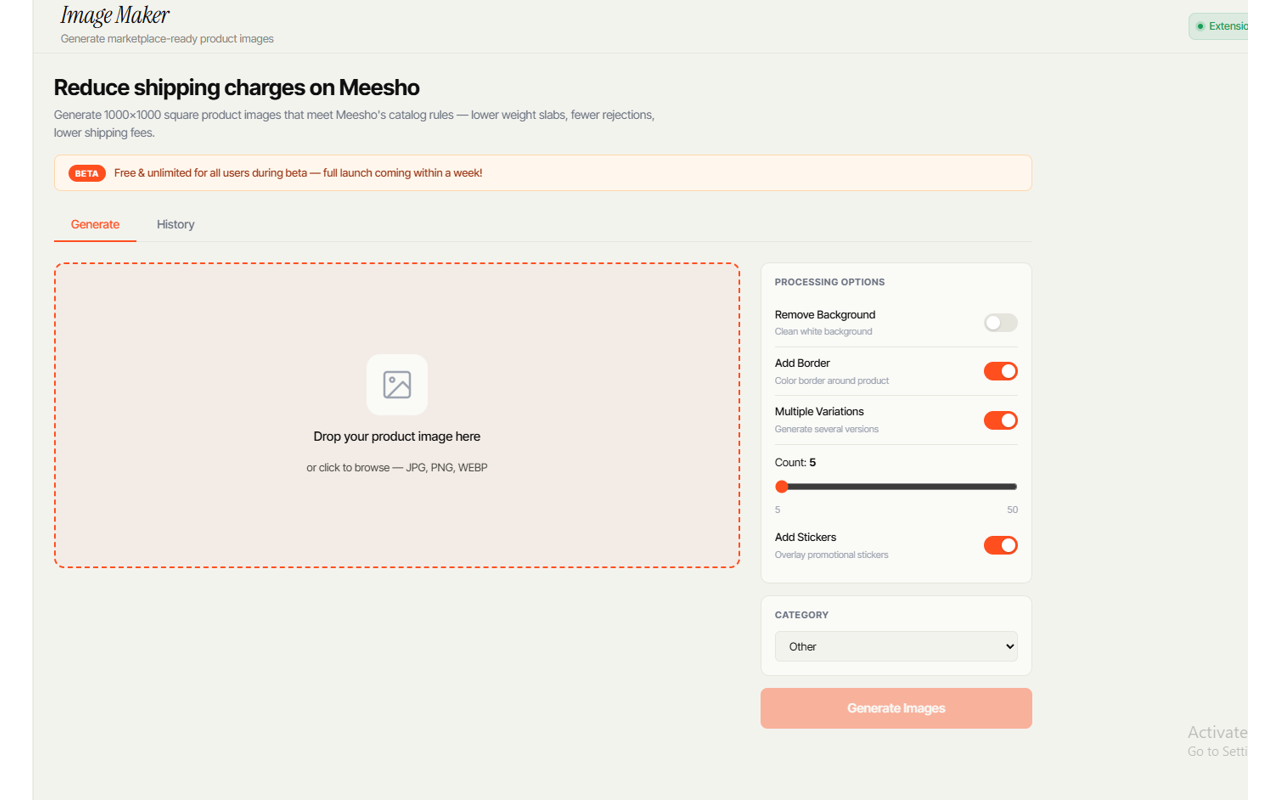Open the Category dropdown showing Other
Image resolution: width=1280 pixels, height=800 pixels.
[x=896, y=646]
